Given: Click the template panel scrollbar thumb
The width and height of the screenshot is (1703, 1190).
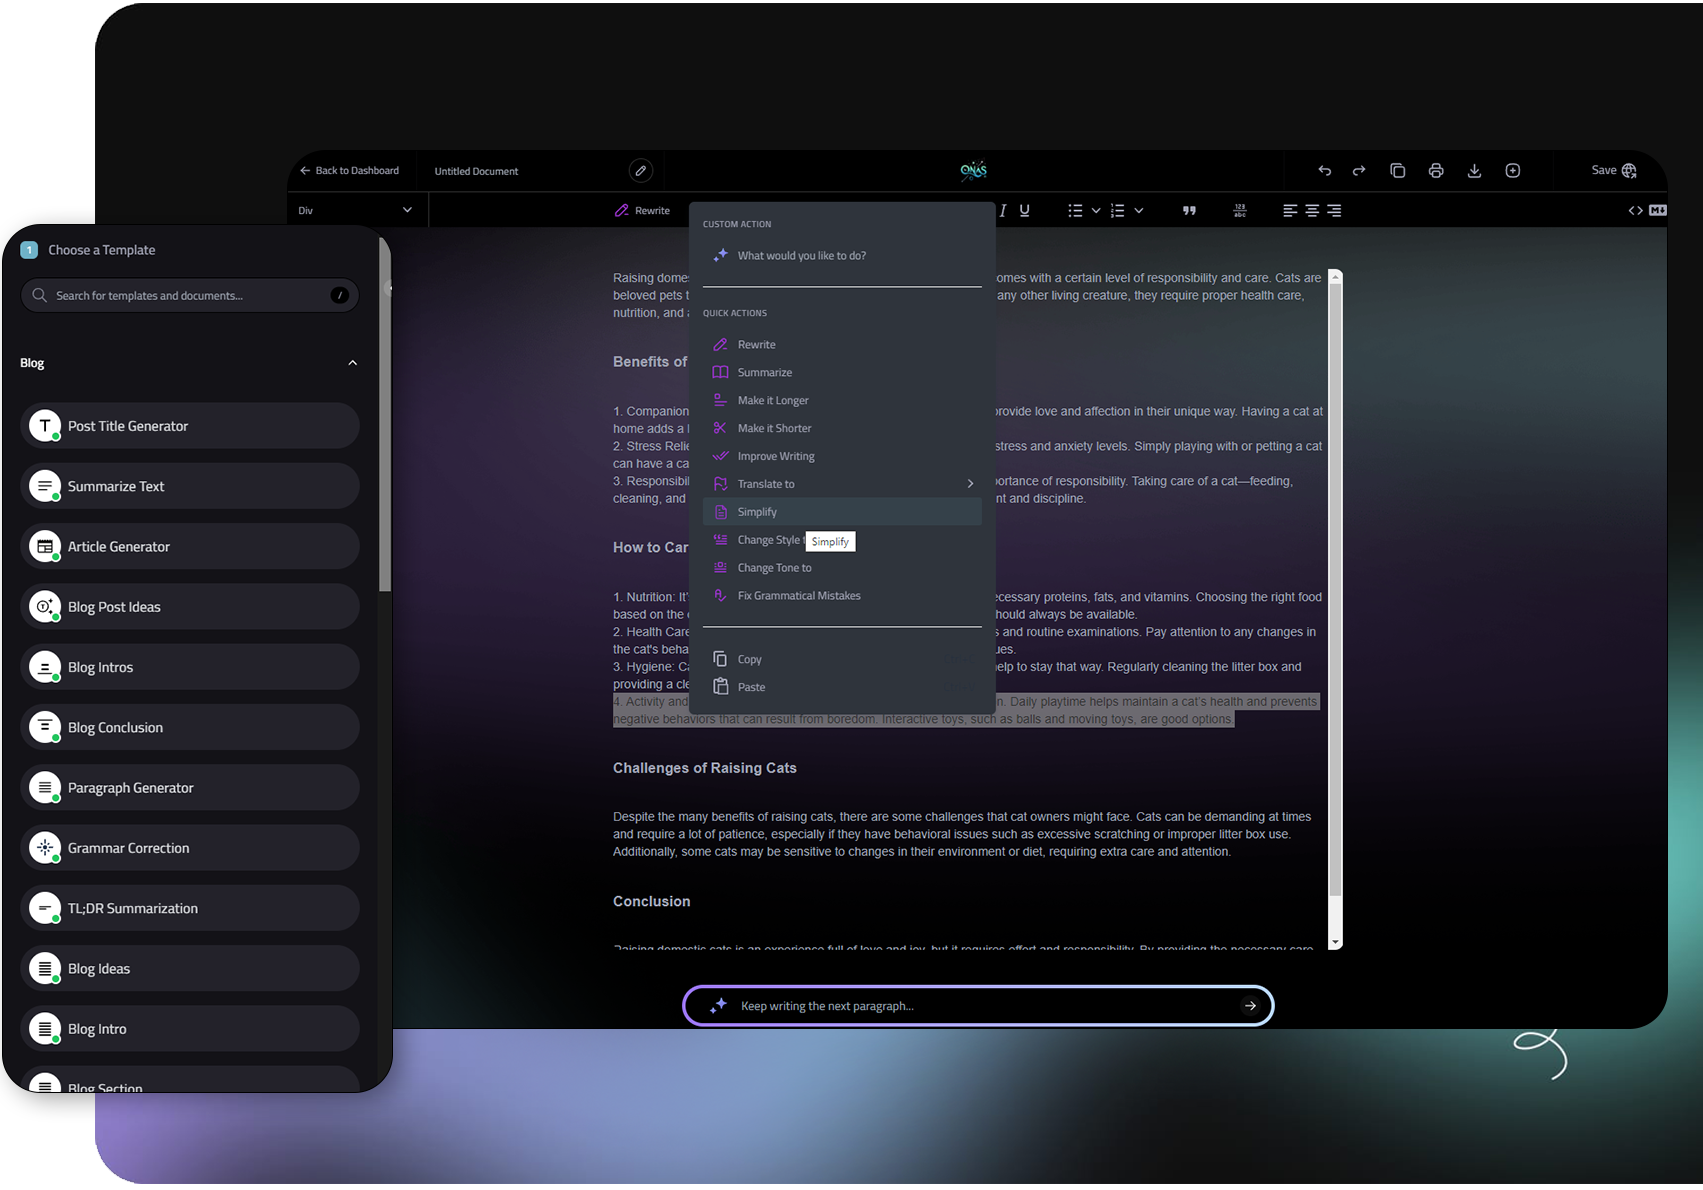Looking at the screenshot, I should tap(385, 415).
